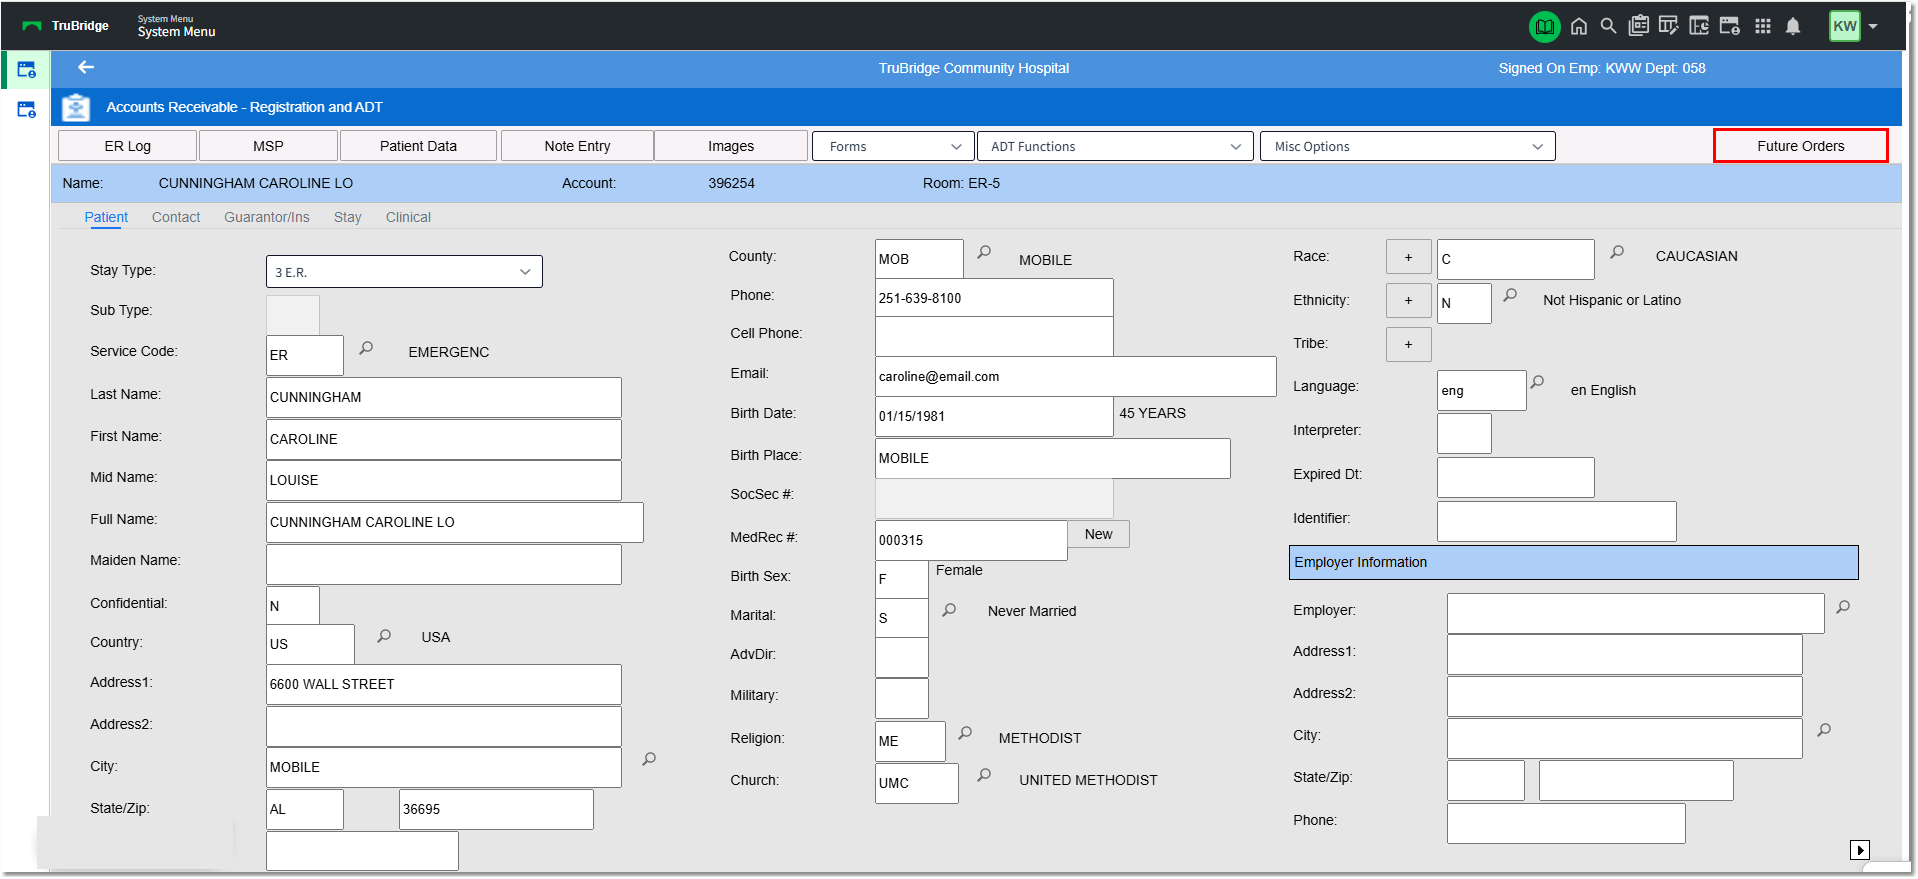The image size is (1918, 879).
Task: Open the table edit pencil icon
Action: click(1668, 26)
